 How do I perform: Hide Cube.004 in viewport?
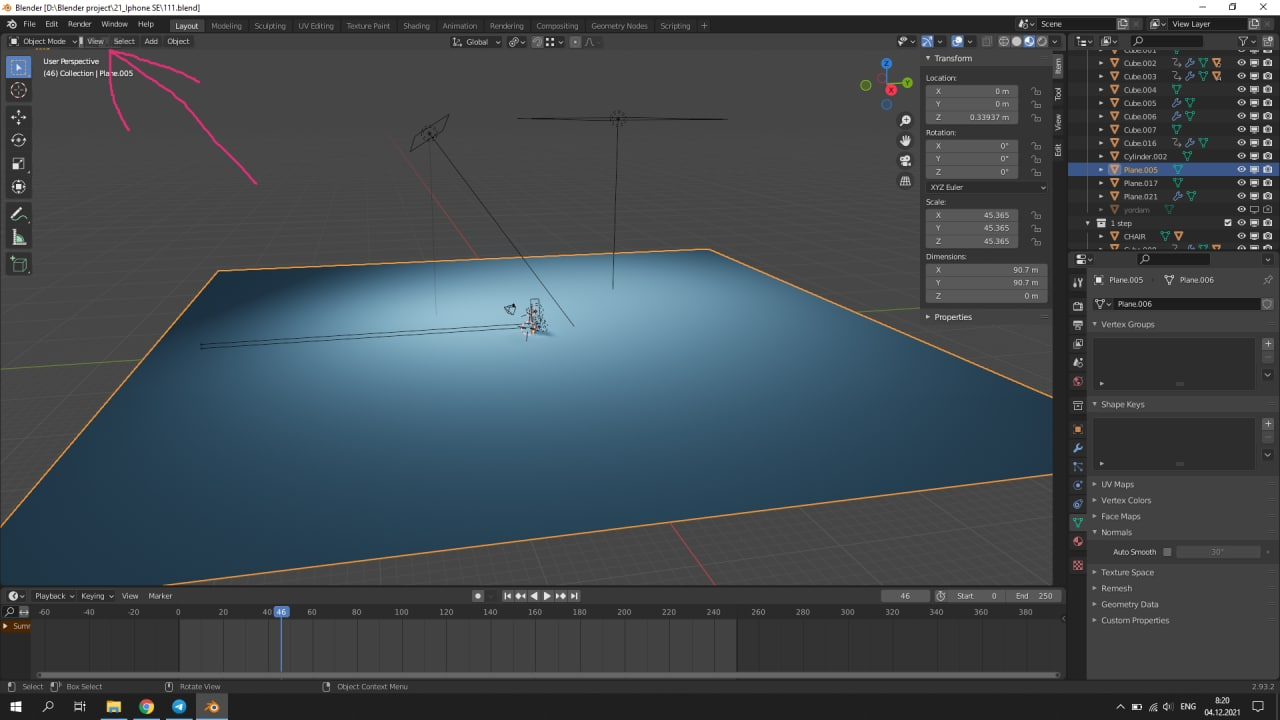1241,90
